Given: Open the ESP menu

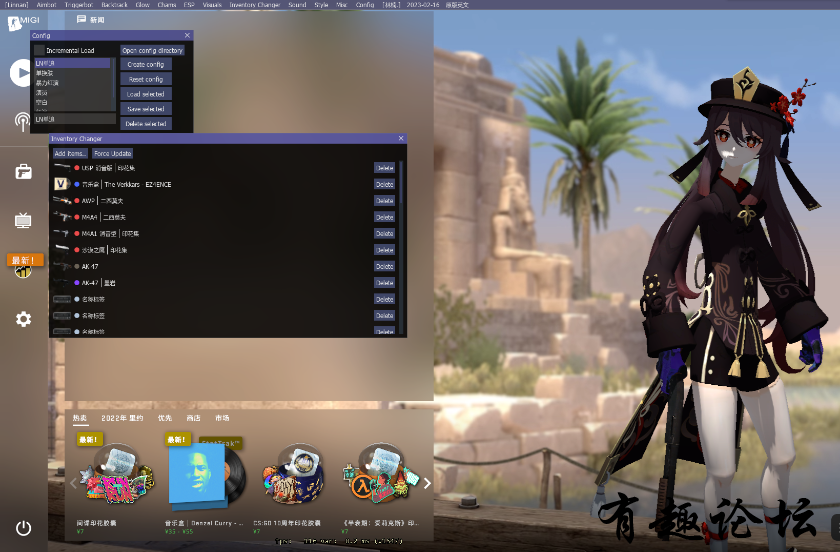Looking at the screenshot, I should pos(189,4).
